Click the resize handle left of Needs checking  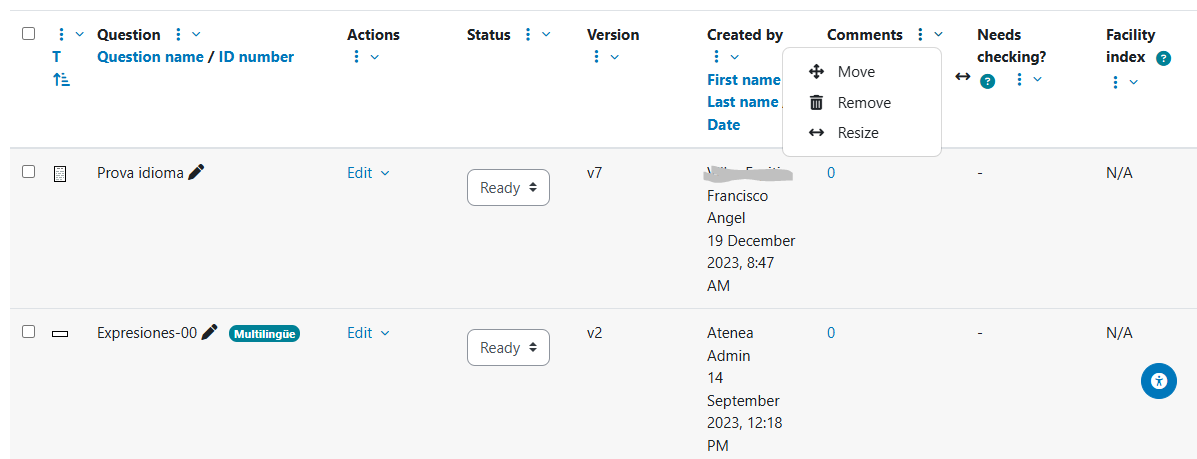[x=962, y=76]
